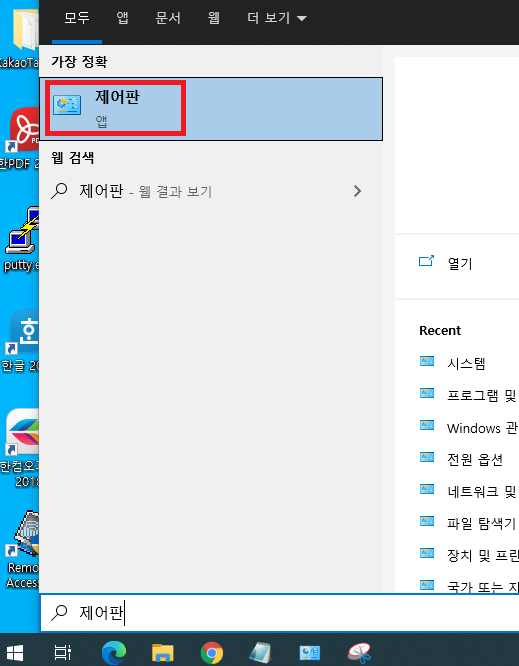
Task: Expand 제어판 web result arrow
Action: click(357, 191)
